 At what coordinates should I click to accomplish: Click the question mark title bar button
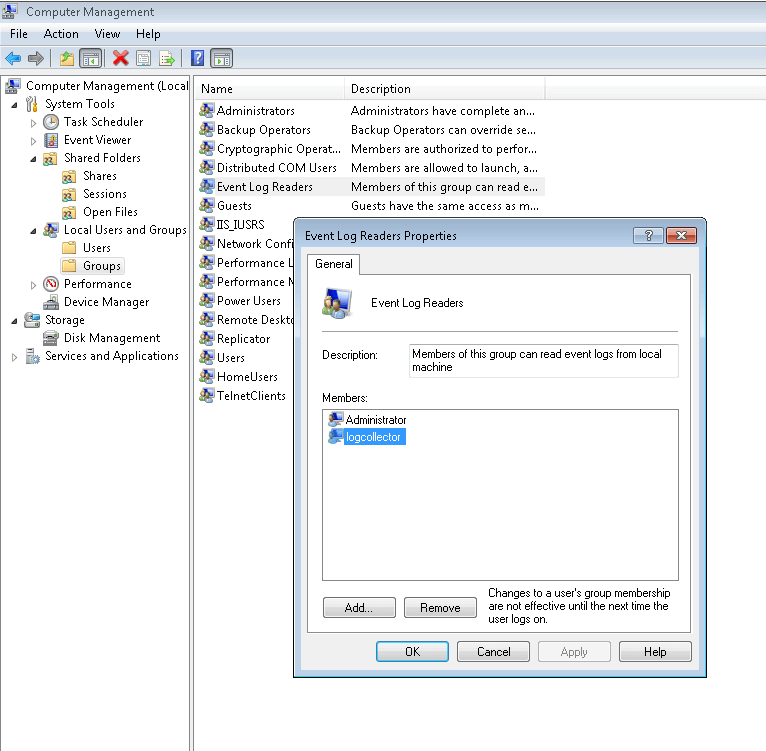point(648,236)
